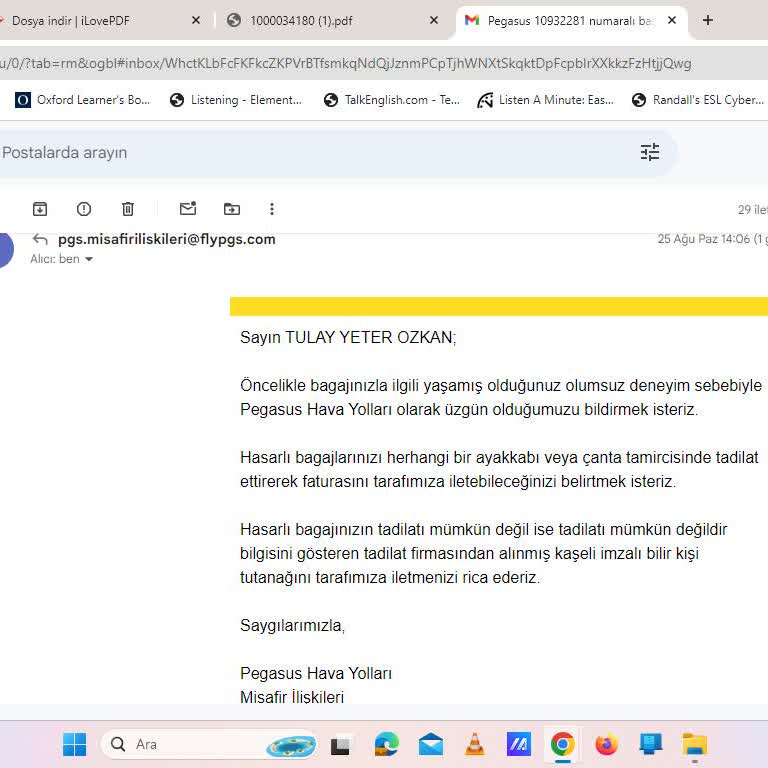Open the Mail app in taskbar

[x=431, y=744]
